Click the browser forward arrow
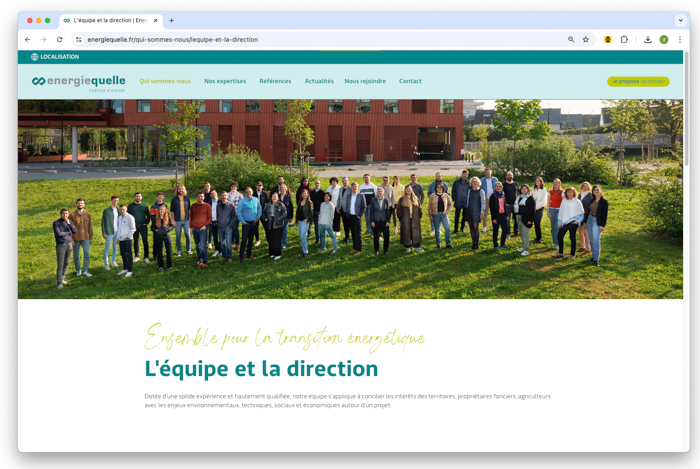This screenshot has height=469, width=700. tap(43, 40)
